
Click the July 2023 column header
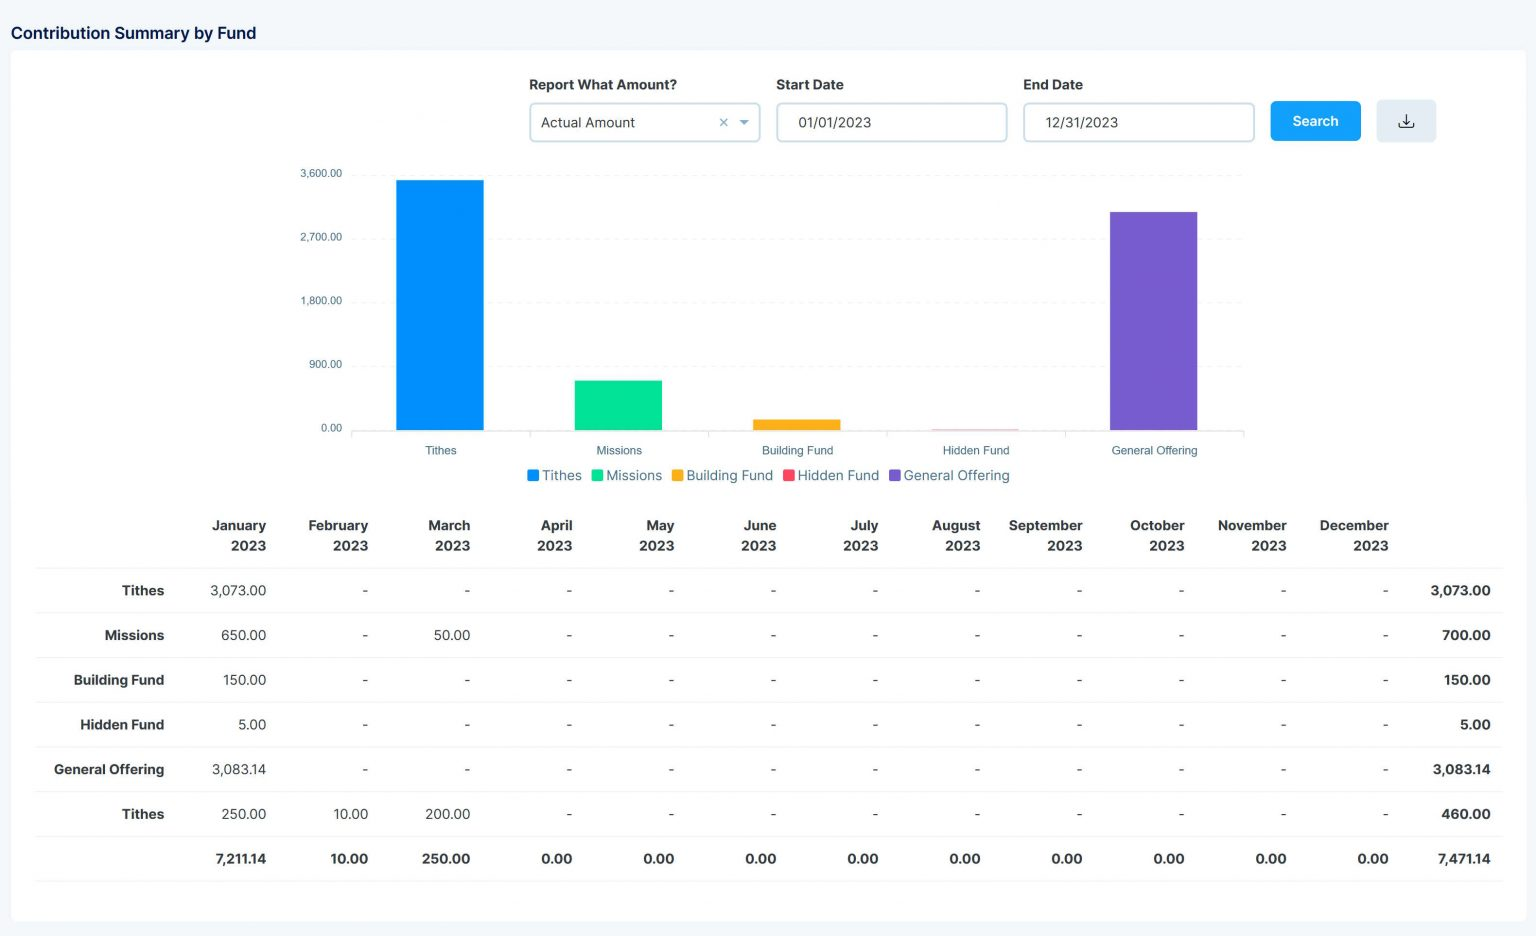[x=861, y=536]
